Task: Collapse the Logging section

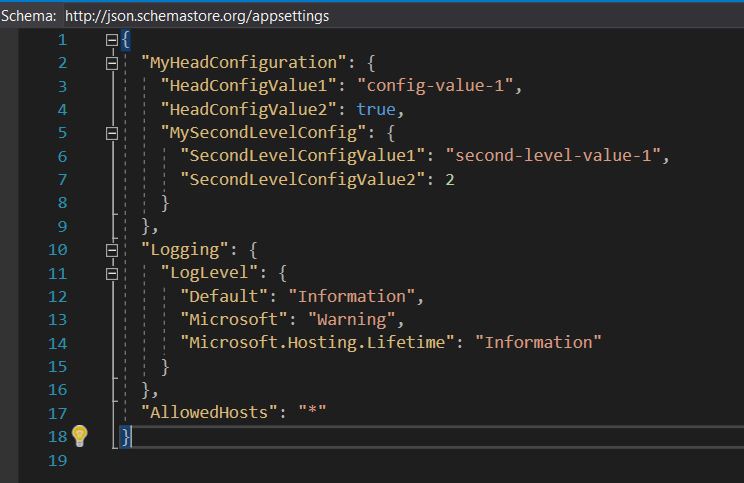Action: point(112,250)
